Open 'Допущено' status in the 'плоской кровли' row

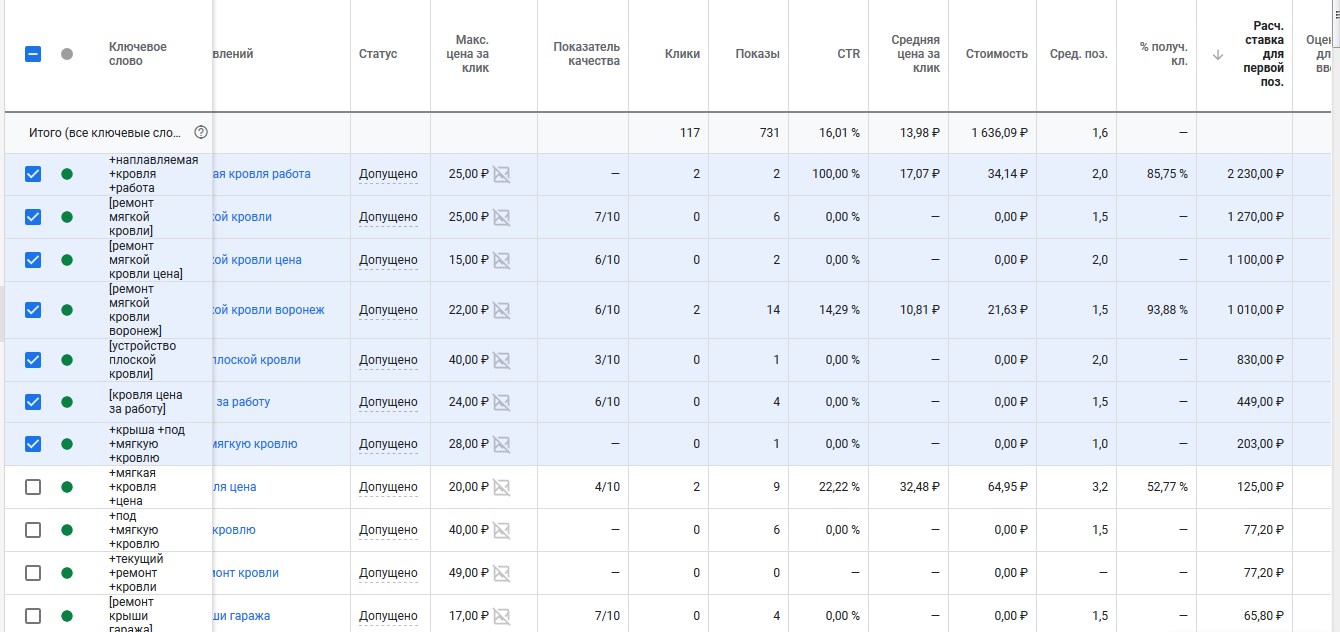click(388, 360)
